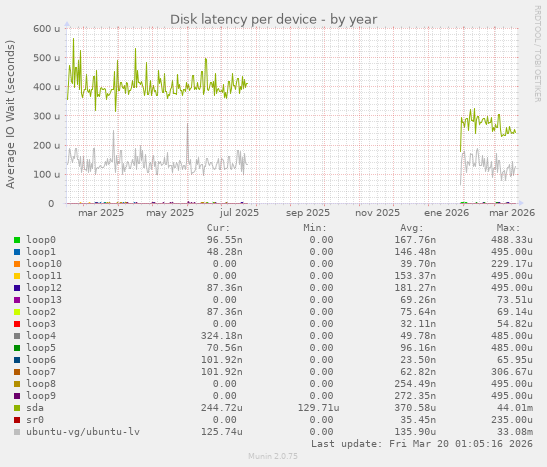Click the Munin 2.0.75 version text
This screenshot has height=467, width=547.
[x=273, y=456]
